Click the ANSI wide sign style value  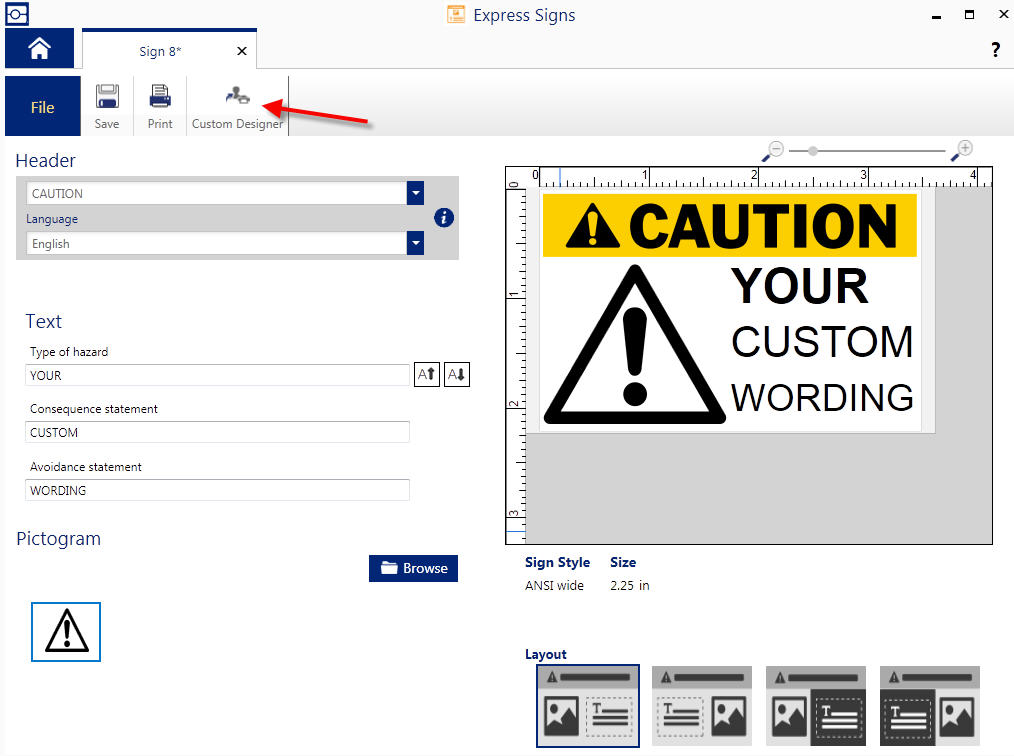click(x=554, y=585)
